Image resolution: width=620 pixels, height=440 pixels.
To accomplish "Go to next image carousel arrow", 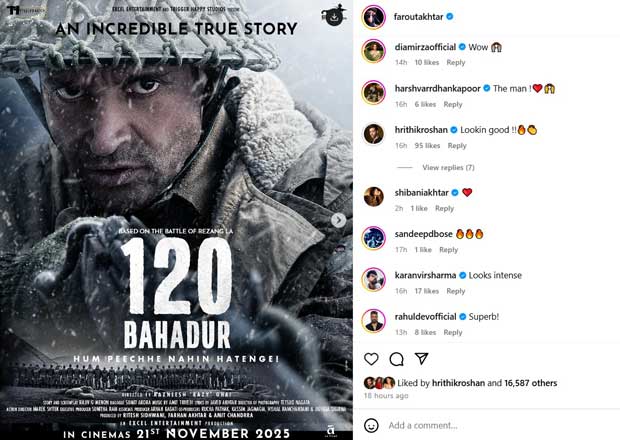I will pyautogui.click(x=338, y=220).
